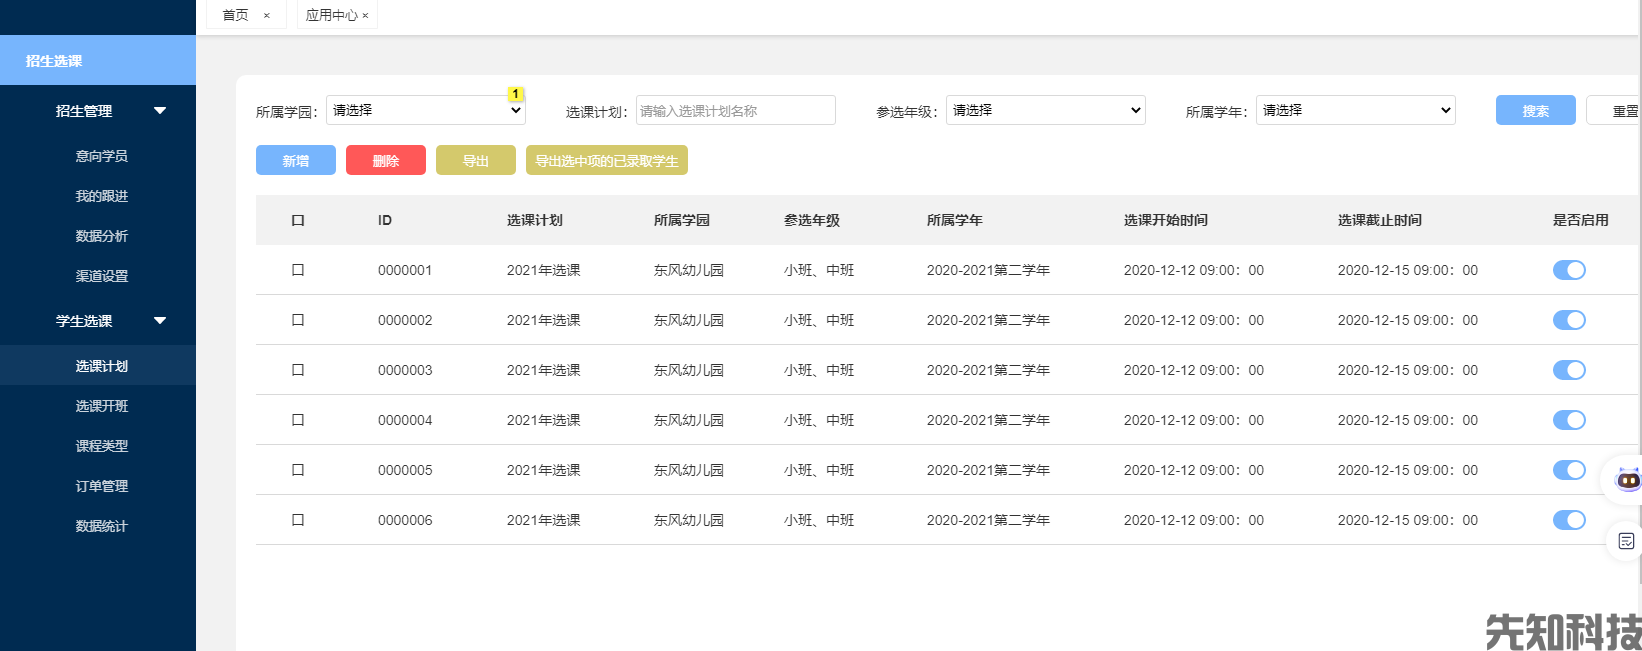Close the 首页 tab

point(266,16)
